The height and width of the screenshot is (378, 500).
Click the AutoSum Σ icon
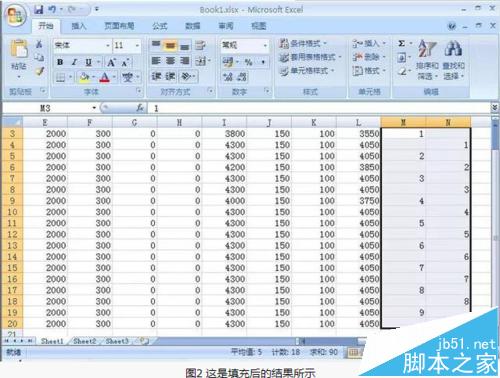click(x=402, y=43)
